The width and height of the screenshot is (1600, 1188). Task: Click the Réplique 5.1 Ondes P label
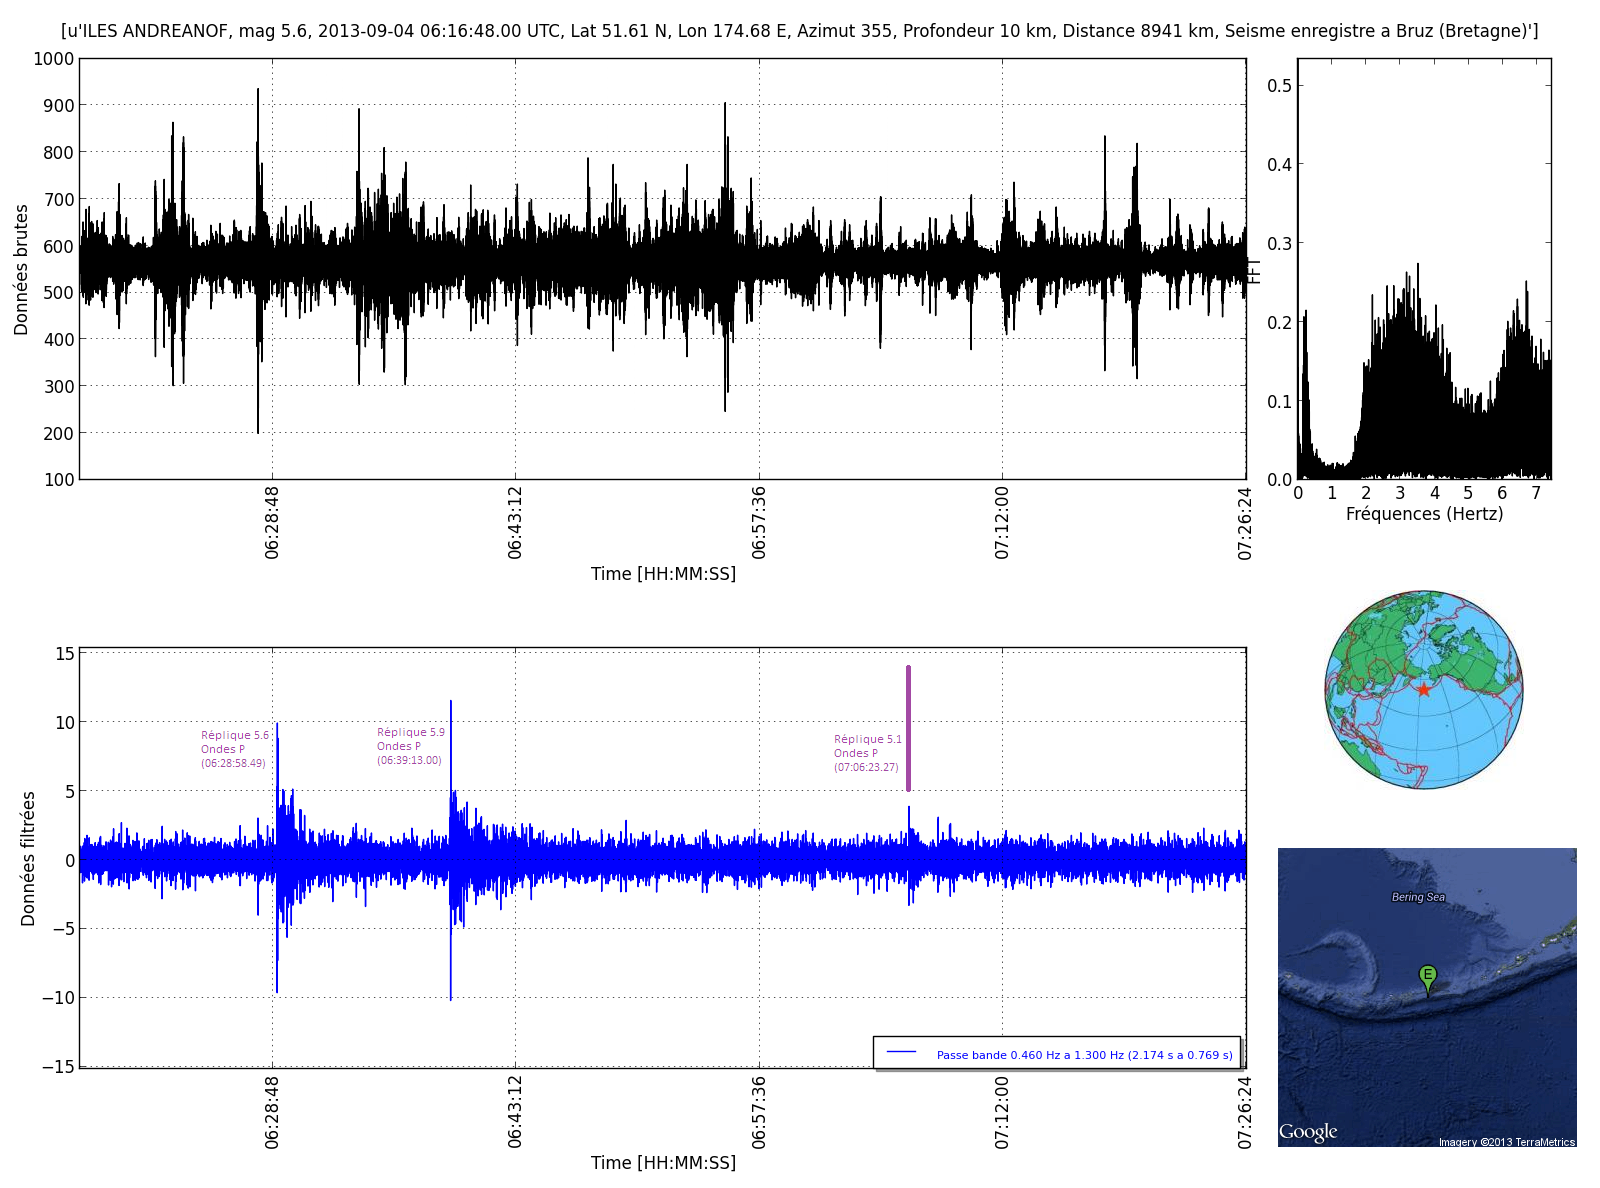click(867, 753)
